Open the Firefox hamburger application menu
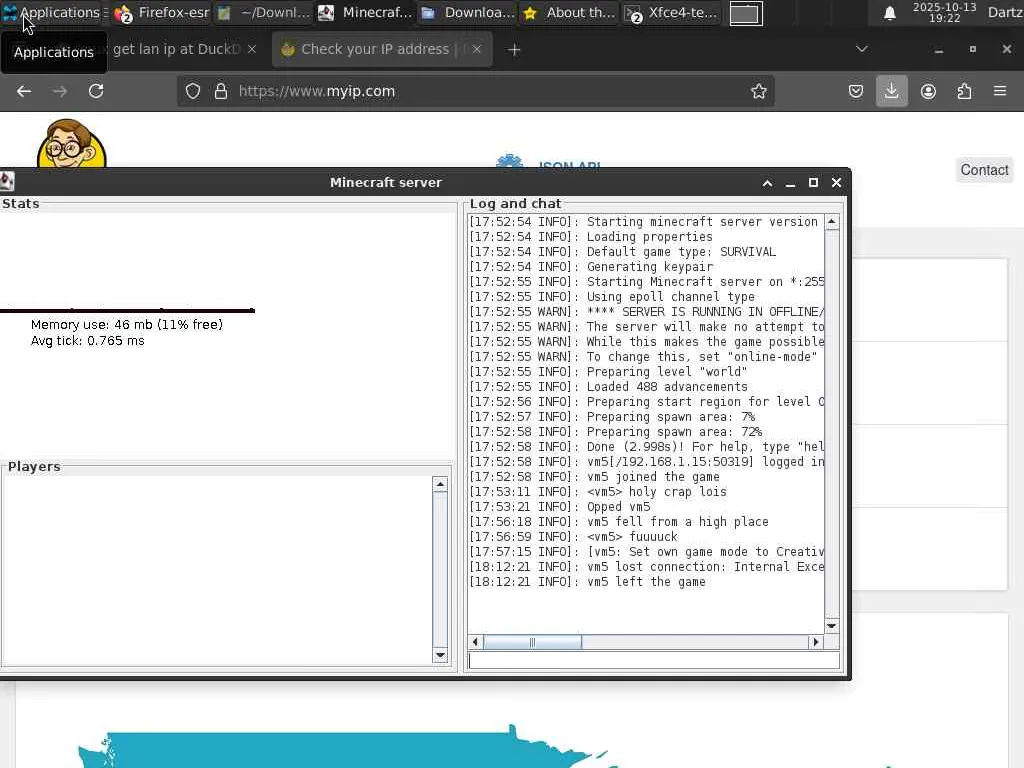This screenshot has width=1024, height=768. 1000,91
